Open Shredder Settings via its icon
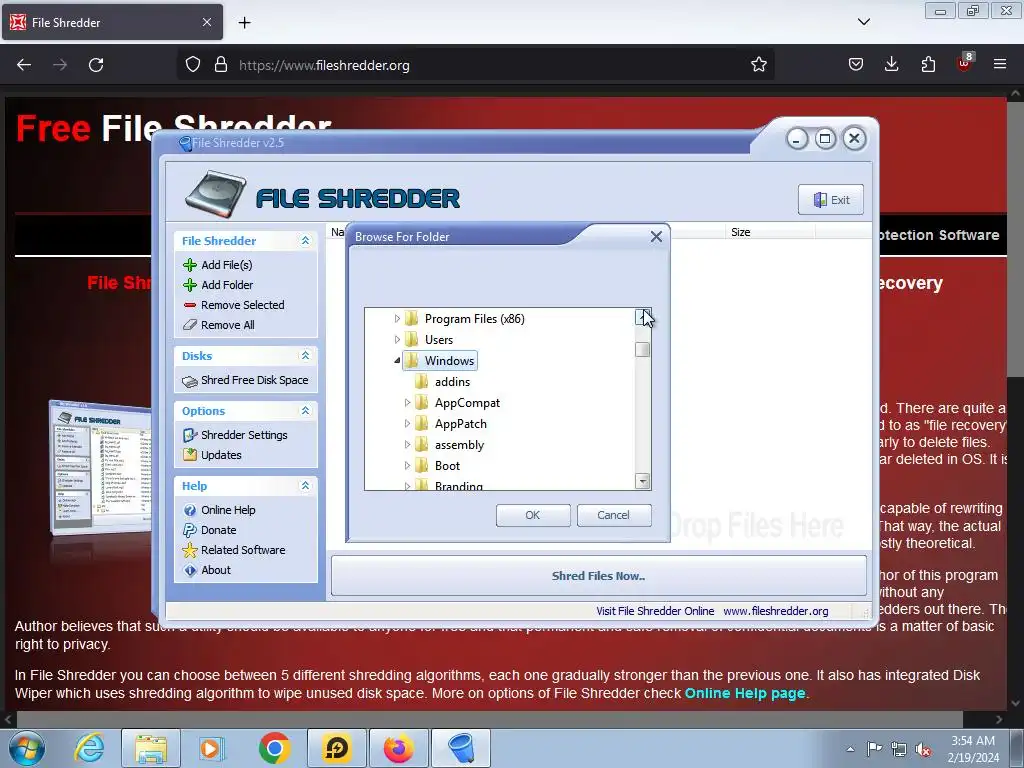Screen dimensions: 1024x768 [x=190, y=435]
